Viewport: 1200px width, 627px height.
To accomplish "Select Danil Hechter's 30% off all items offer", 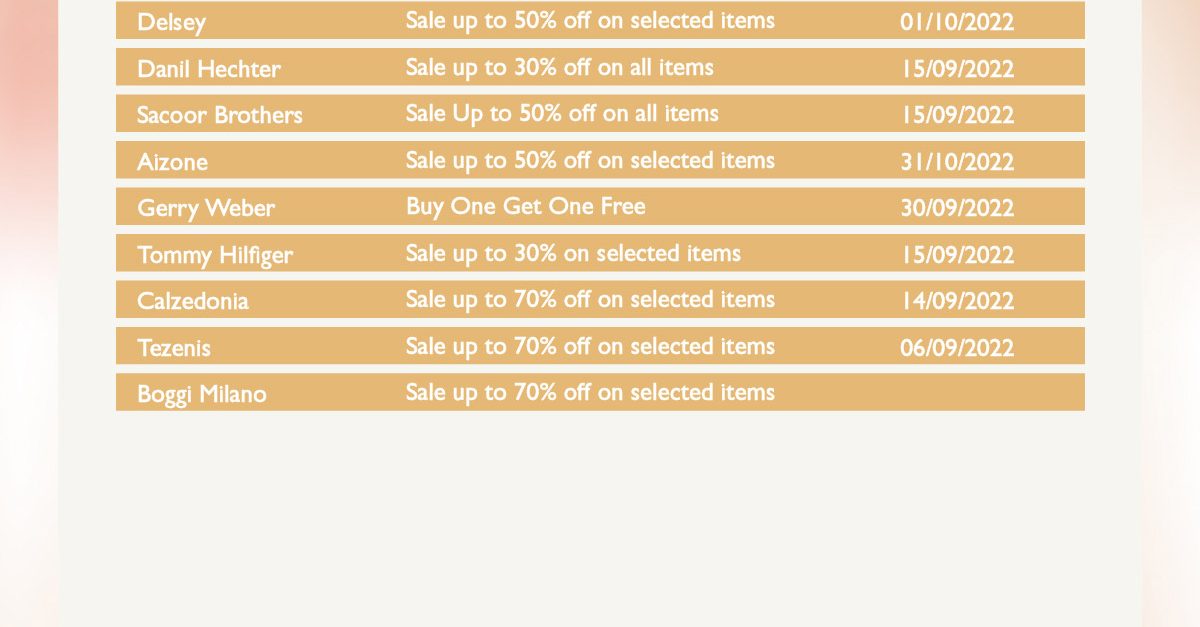I will point(560,67).
